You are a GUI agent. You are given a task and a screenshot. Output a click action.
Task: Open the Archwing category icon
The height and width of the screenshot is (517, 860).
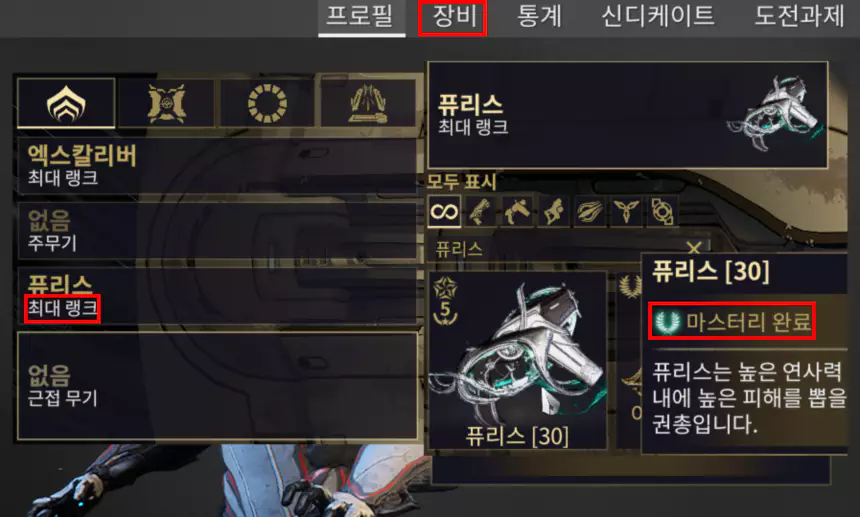pyautogui.click(x=368, y=103)
